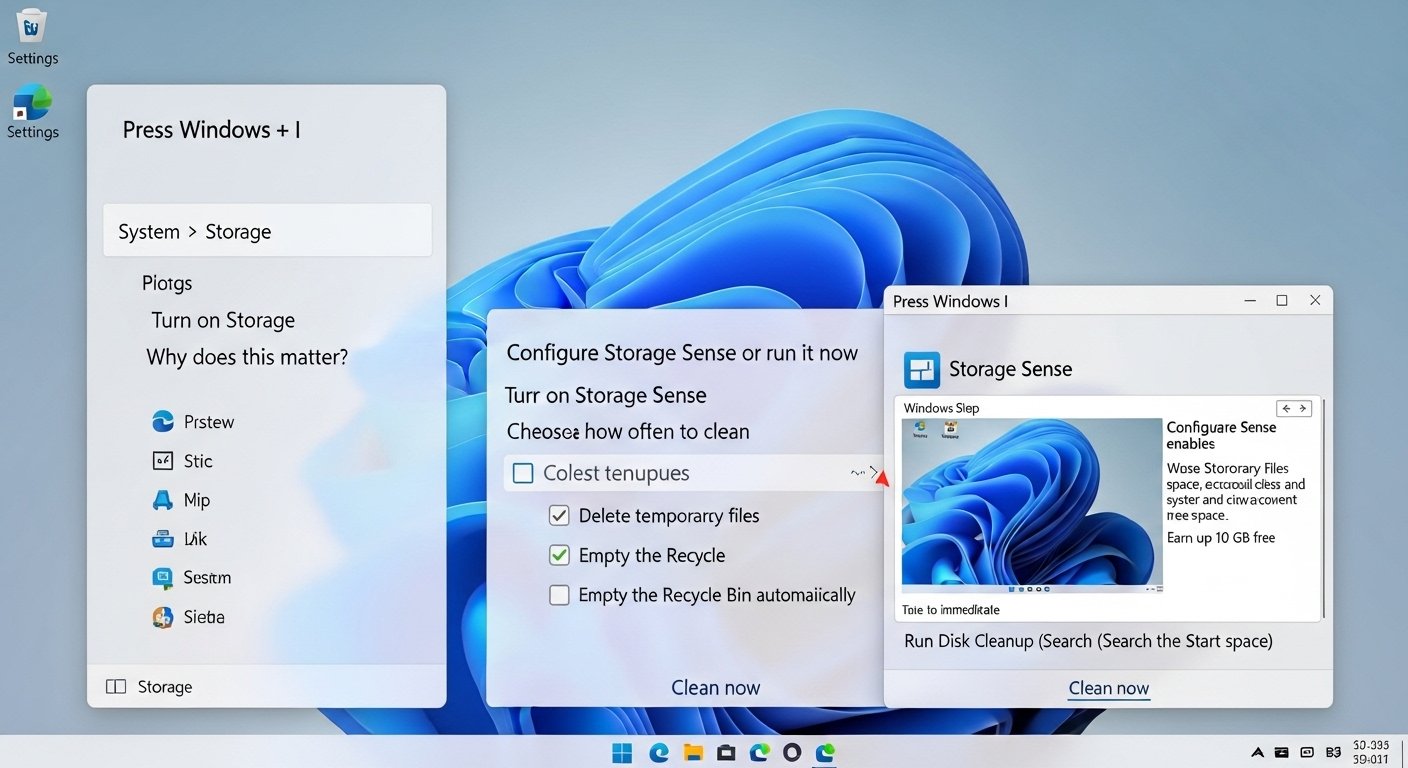Click the Edge icon beside Prstew
This screenshot has width=1408, height=768.
coord(163,422)
